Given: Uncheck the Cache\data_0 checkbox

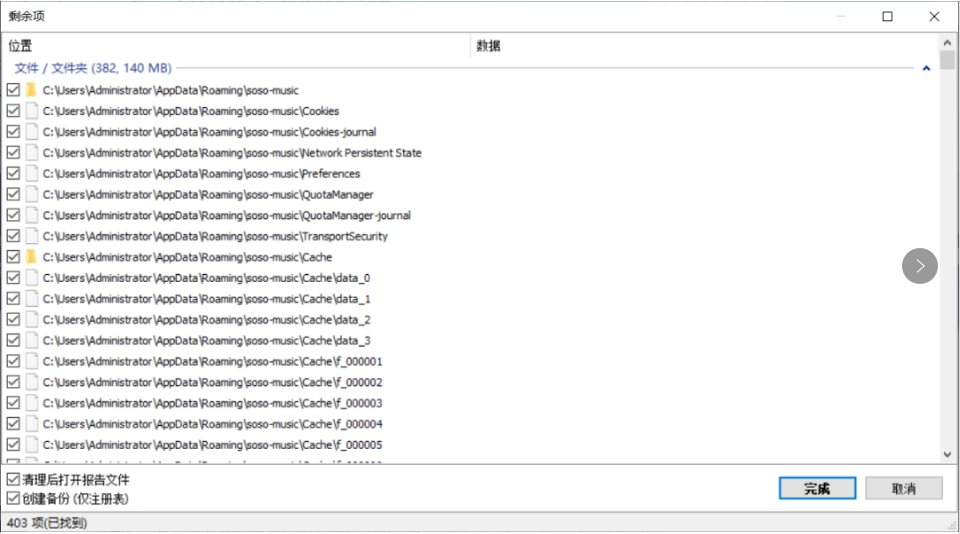Looking at the screenshot, I should (13, 277).
